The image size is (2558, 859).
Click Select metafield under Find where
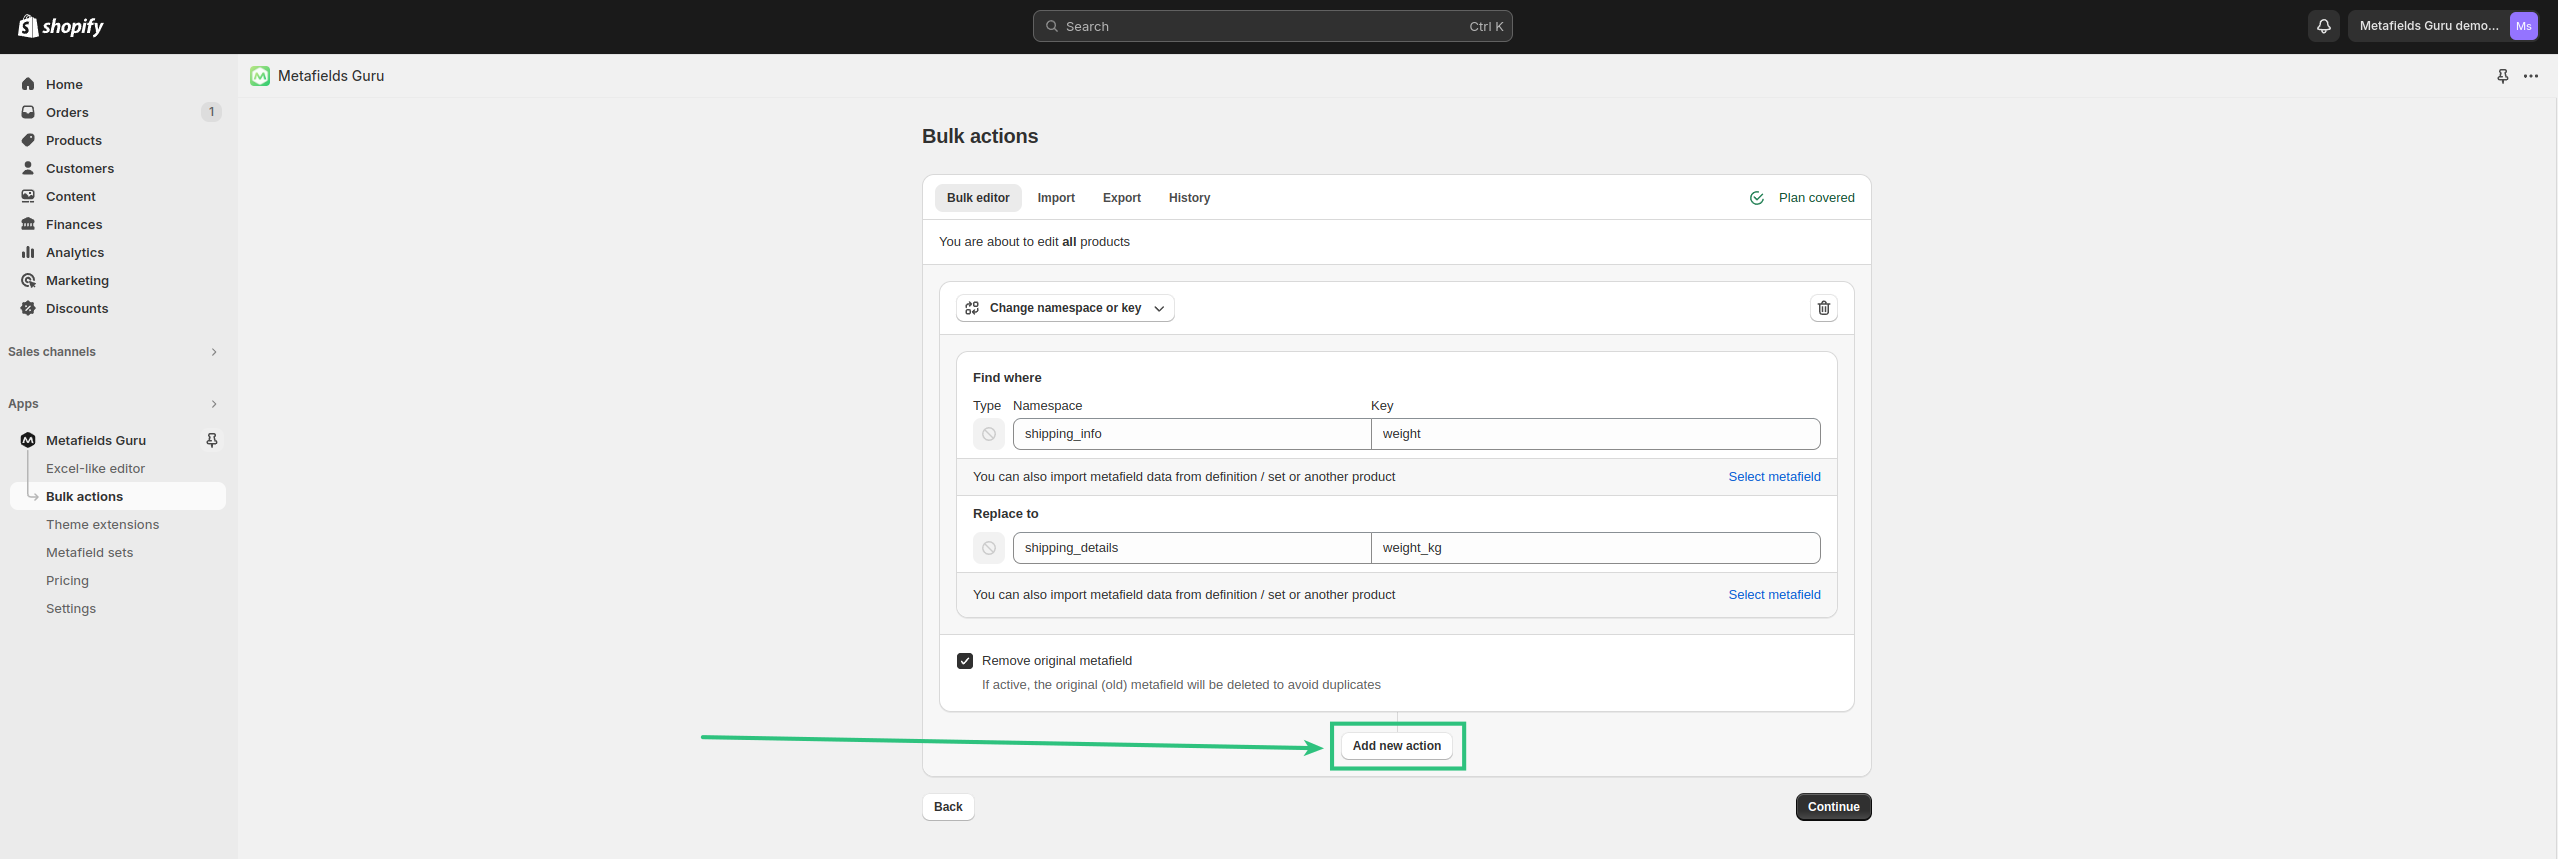tap(1774, 477)
